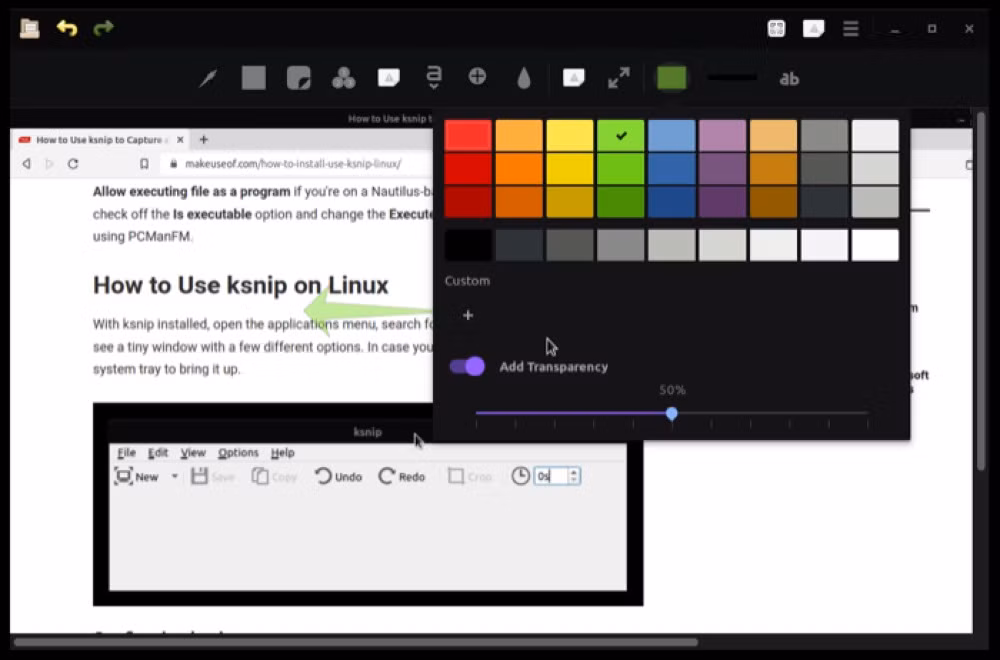Select the sticky note tool
The image size is (1000, 660).
[x=298, y=78]
